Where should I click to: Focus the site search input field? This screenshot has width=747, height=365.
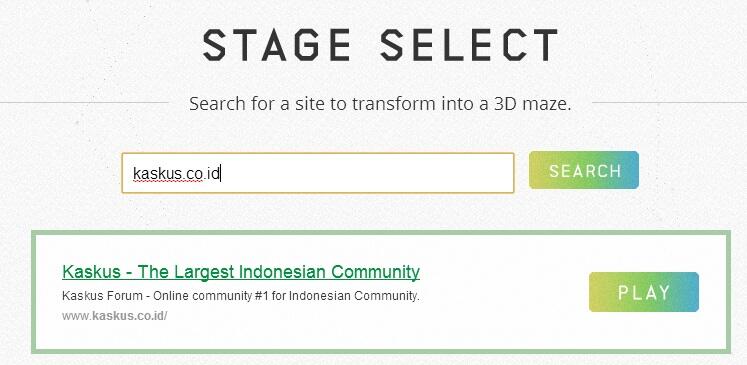tap(318, 173)
